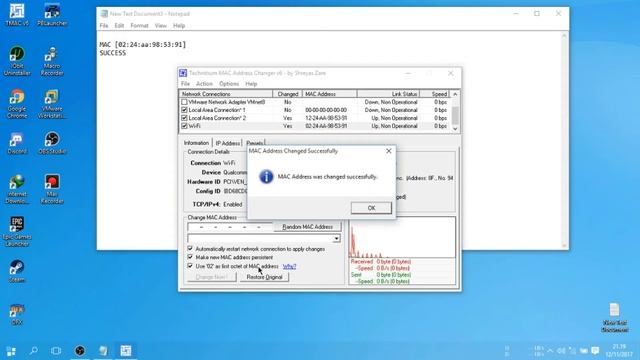The height and width of the screenshot is (360, 640).
Task: Open TMAC Help menu
Action: click(x=251, y=84)
